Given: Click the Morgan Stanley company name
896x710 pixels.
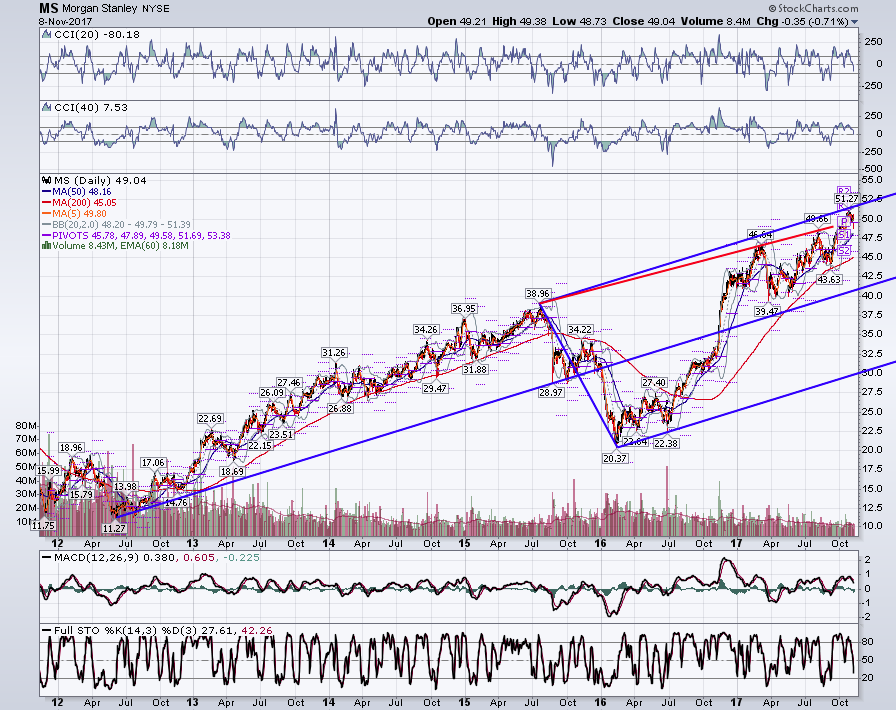Looking at the screenshot, I should tap(99, 9).
